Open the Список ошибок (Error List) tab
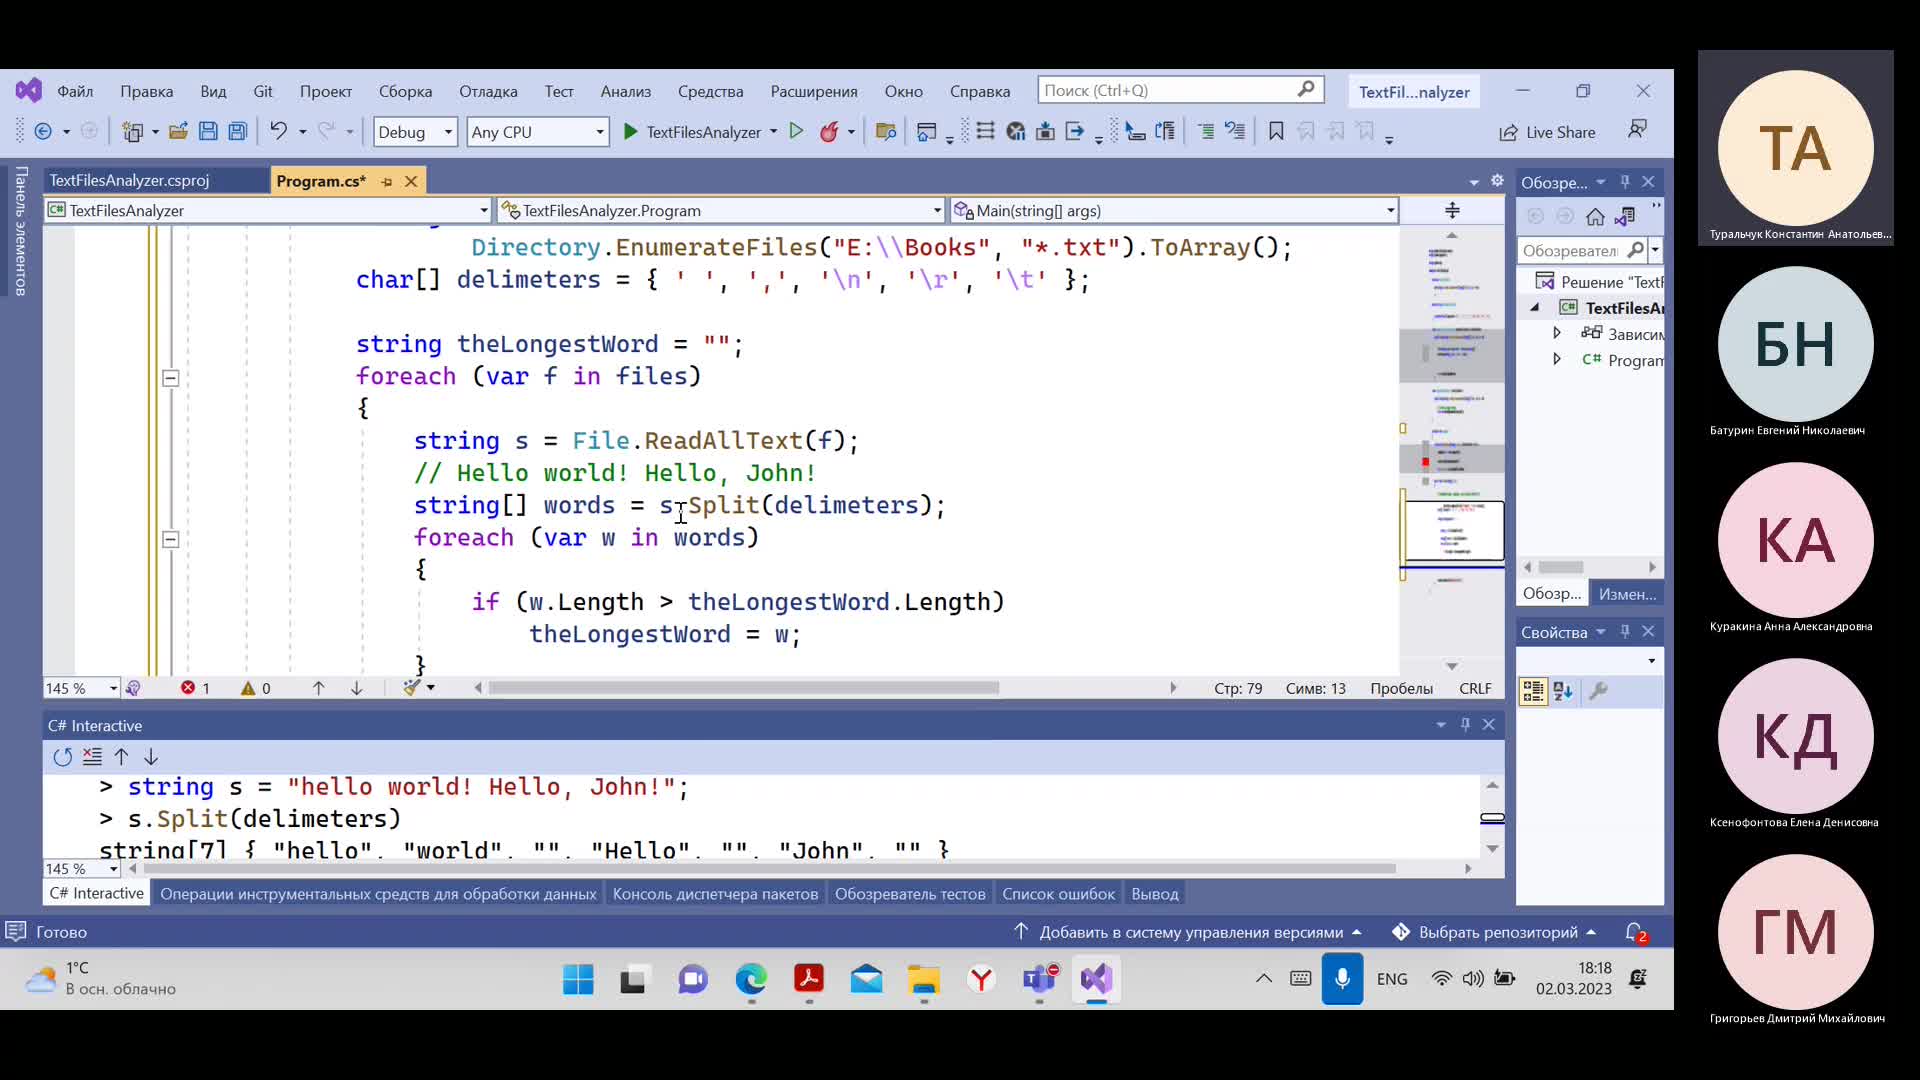This screenshot has height=1080, width=1920. [1058, 894]
